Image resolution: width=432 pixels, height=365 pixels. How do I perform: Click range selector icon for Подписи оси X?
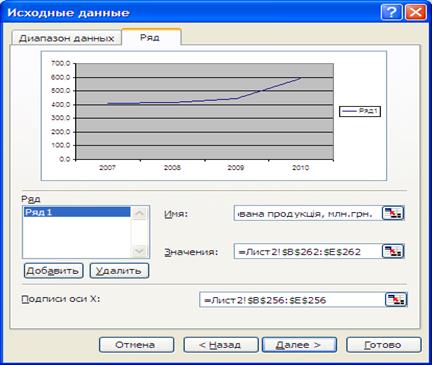(x=396, y=300)
